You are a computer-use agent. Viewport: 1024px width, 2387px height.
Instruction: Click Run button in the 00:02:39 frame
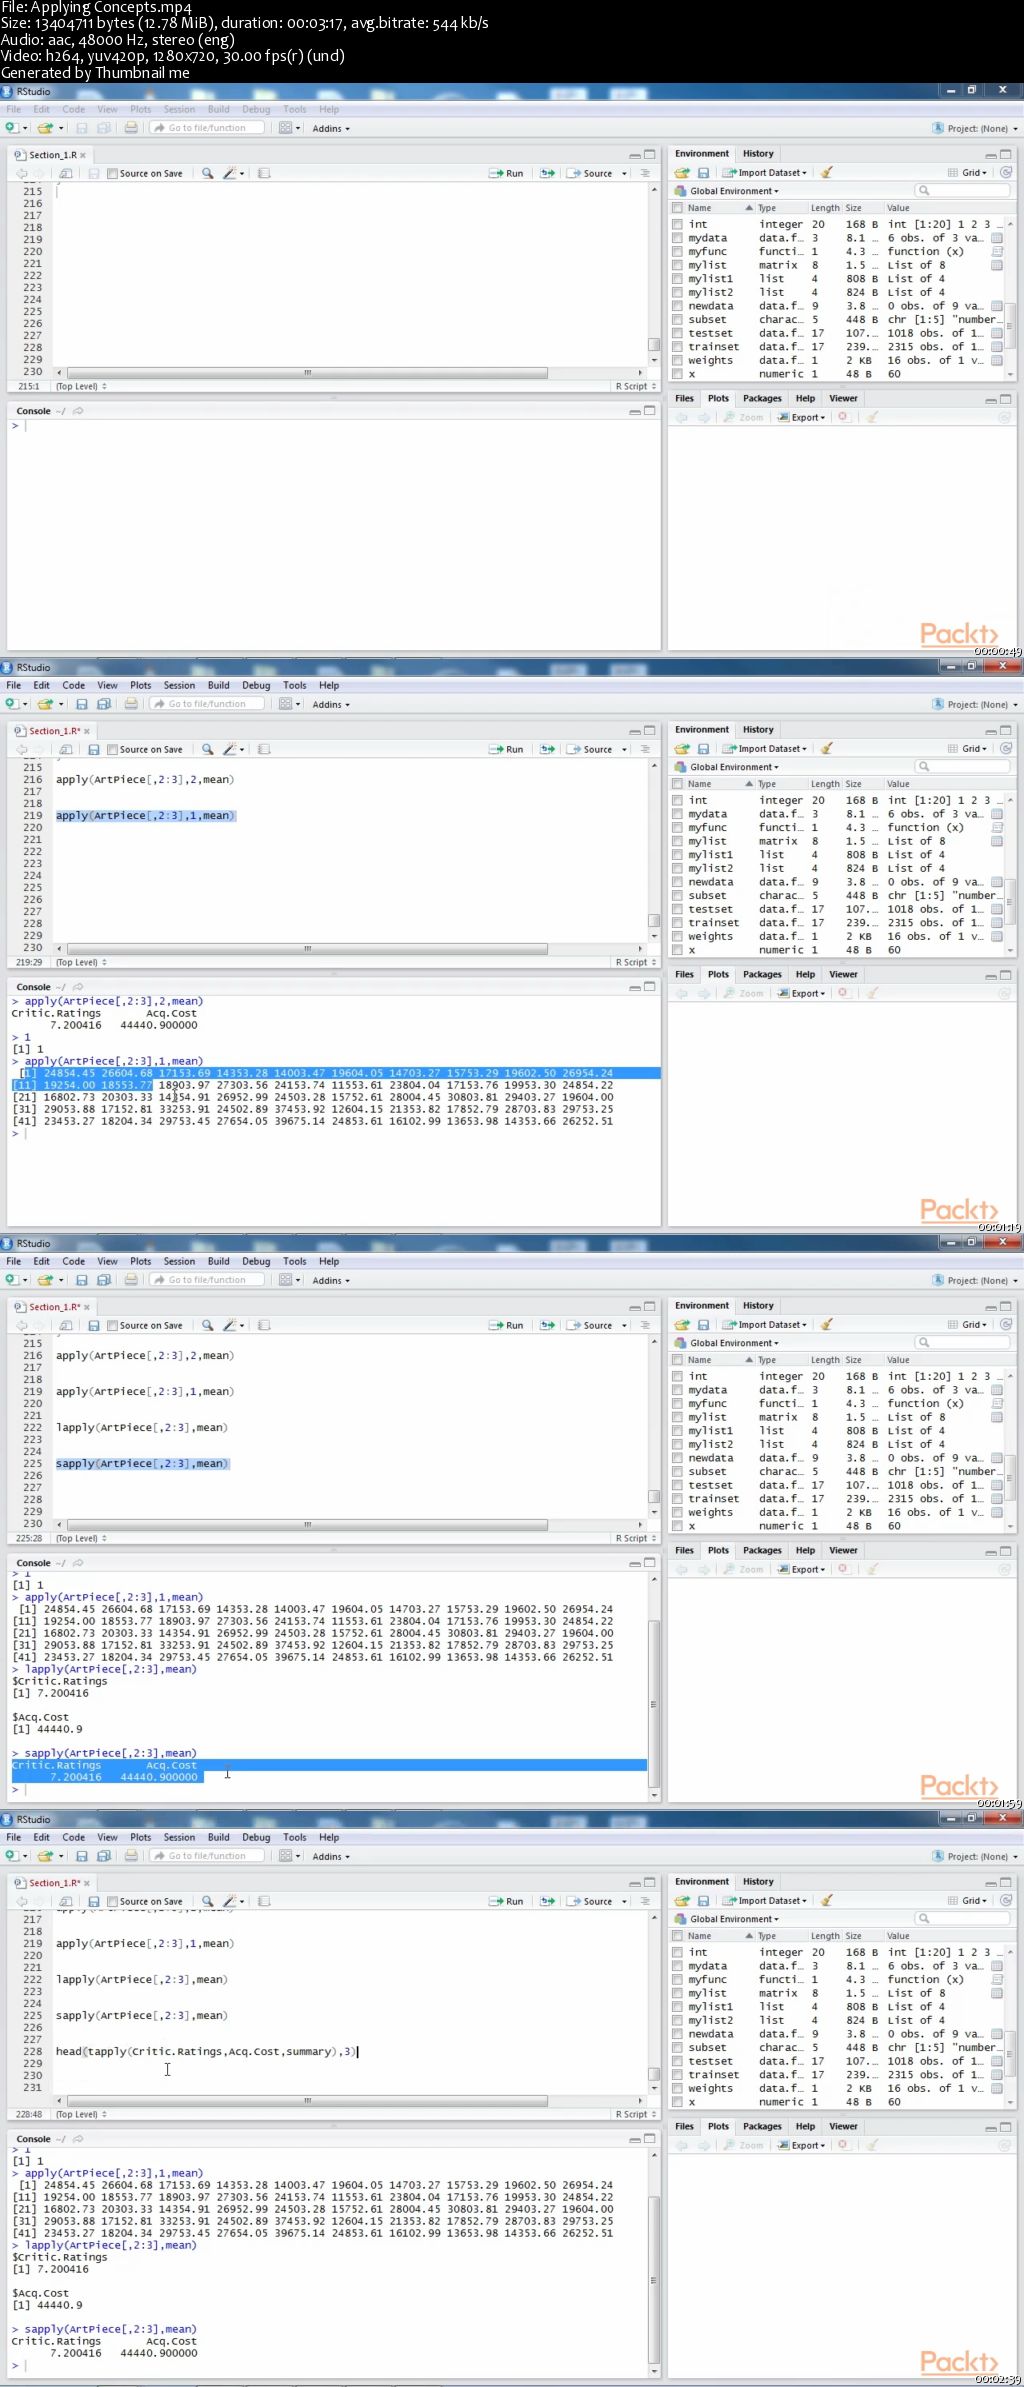[x=507, y=1901]
